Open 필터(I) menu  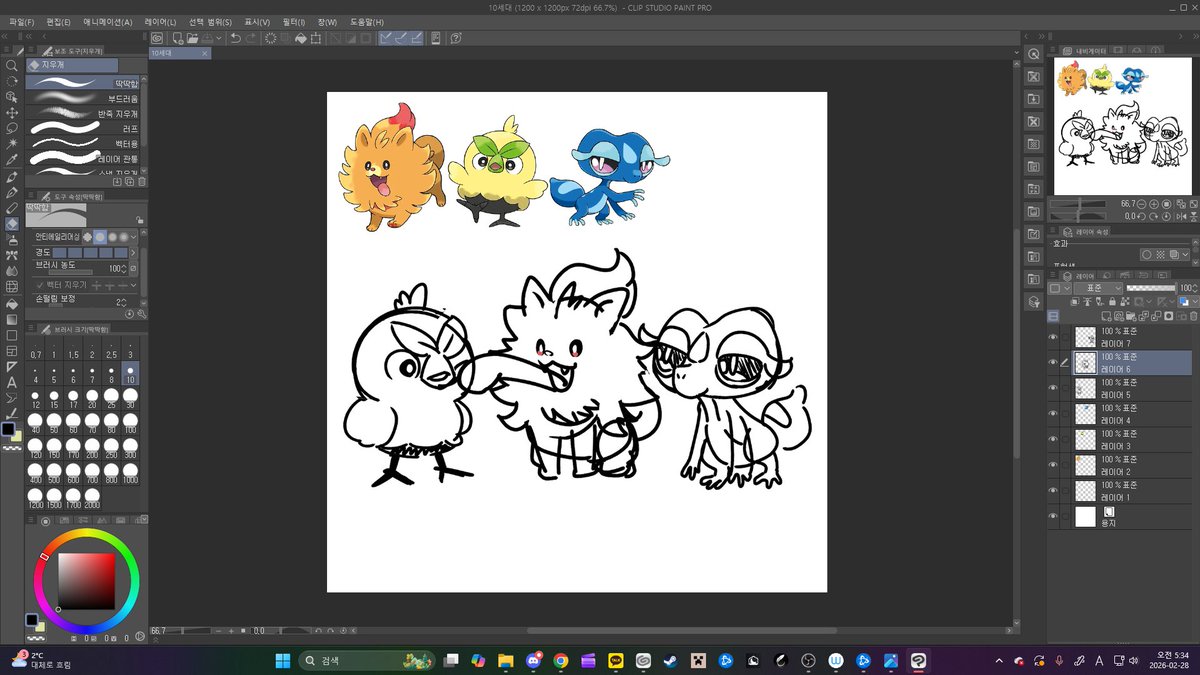pos(294,21)
